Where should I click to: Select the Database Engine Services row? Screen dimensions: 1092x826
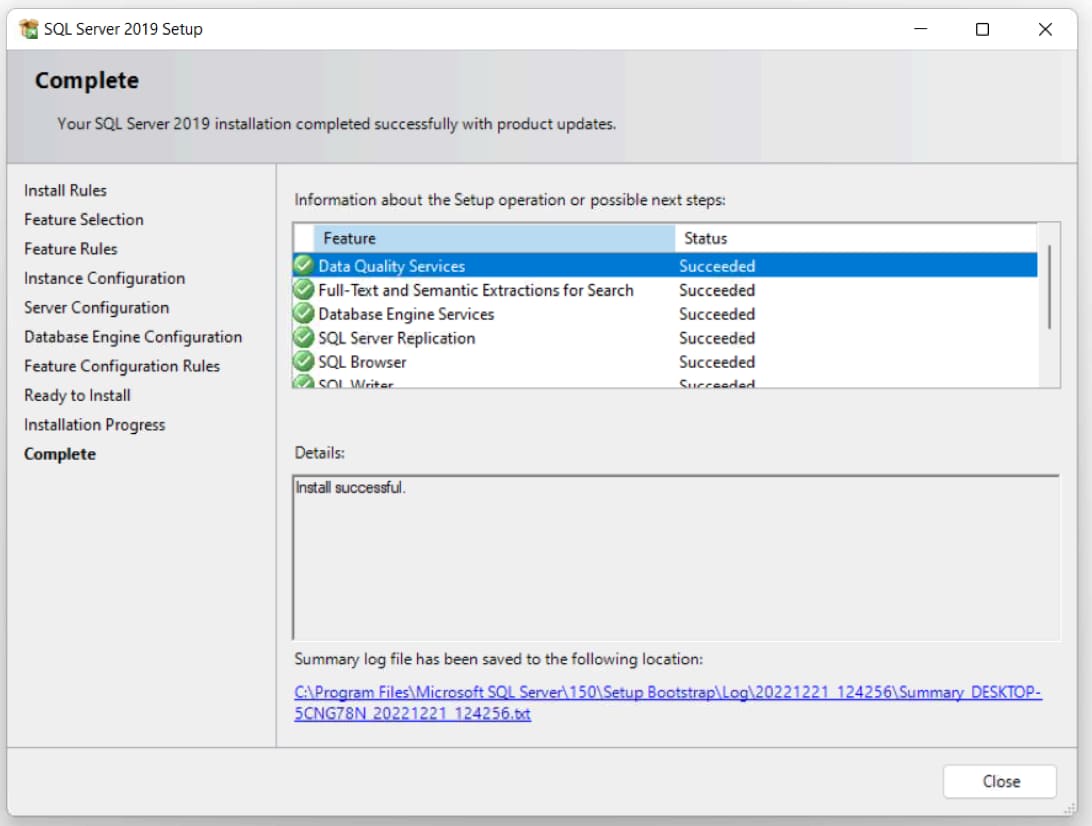[406, 314]
